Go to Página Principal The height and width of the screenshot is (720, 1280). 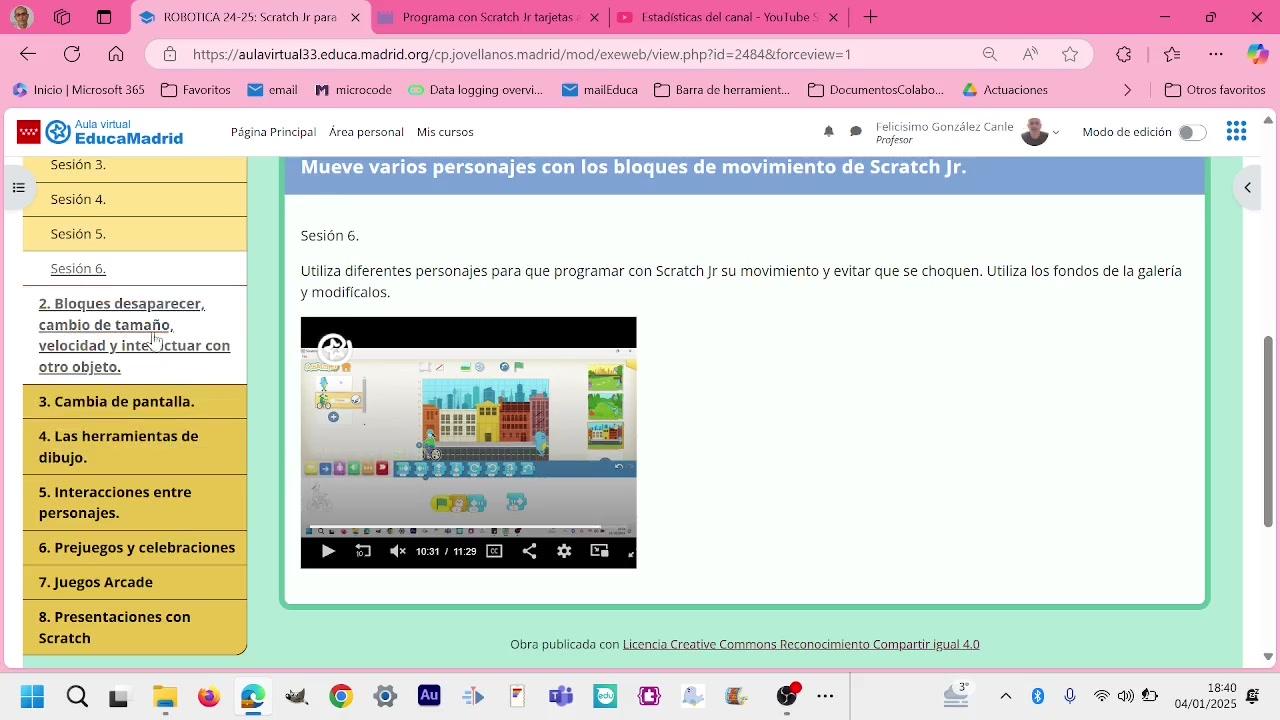click(x=273, y=132)
